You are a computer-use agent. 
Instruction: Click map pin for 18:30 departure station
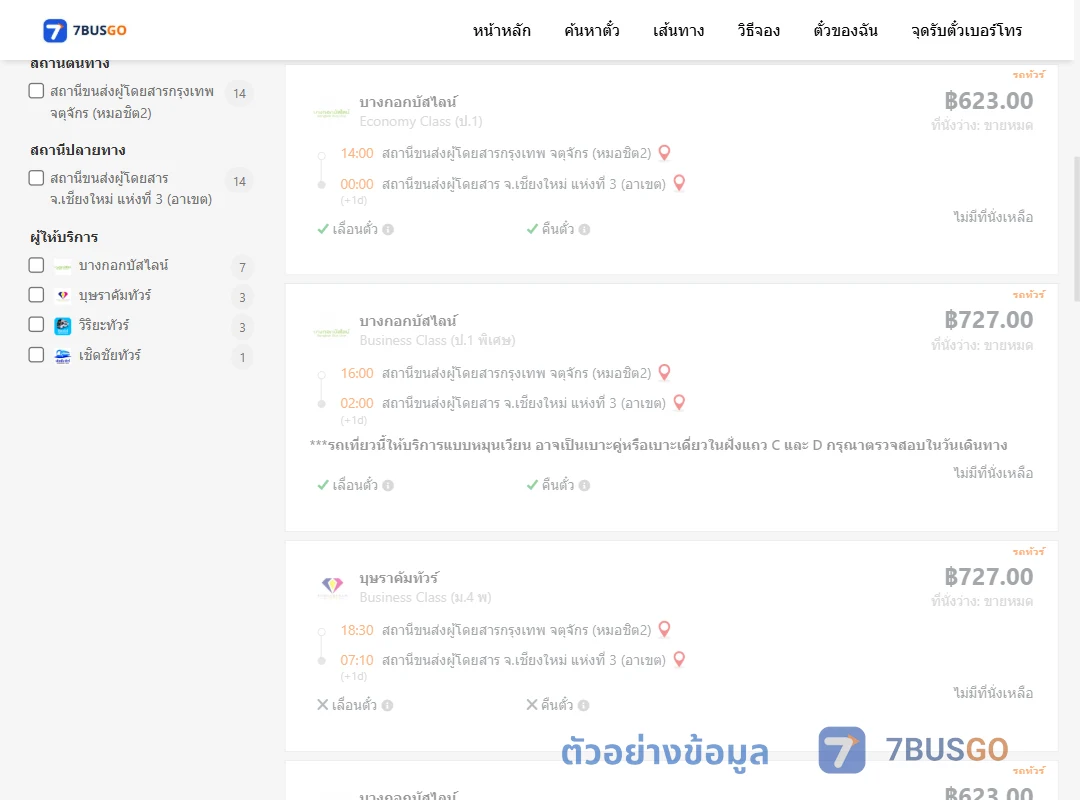tap(664, 629)
